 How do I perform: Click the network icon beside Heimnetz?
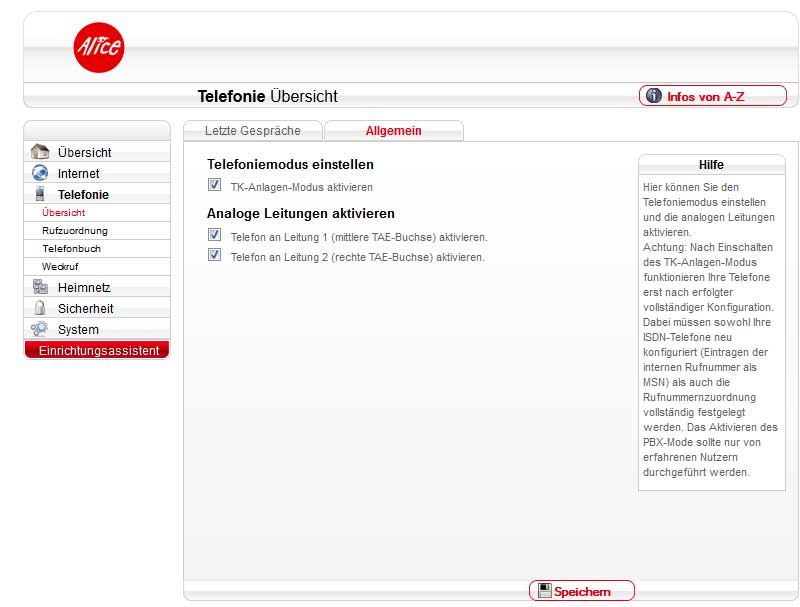[40, 288]
